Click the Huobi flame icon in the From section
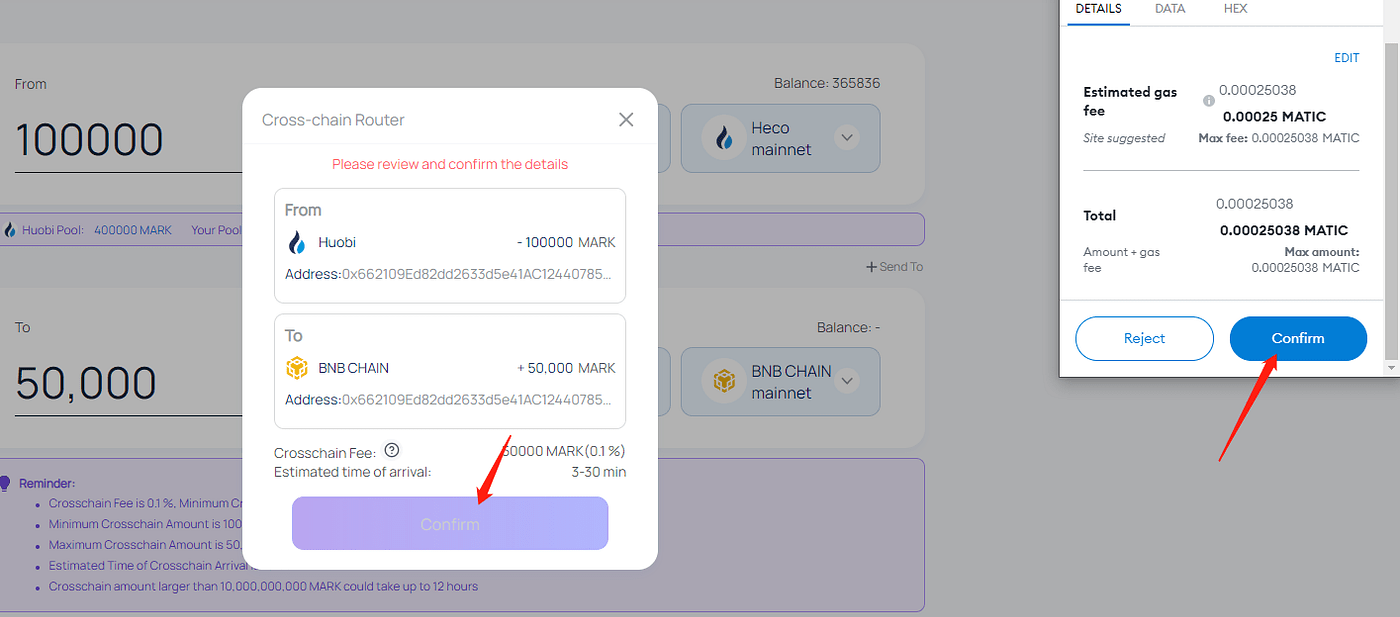1400x617 pixels. coord(295,241)
